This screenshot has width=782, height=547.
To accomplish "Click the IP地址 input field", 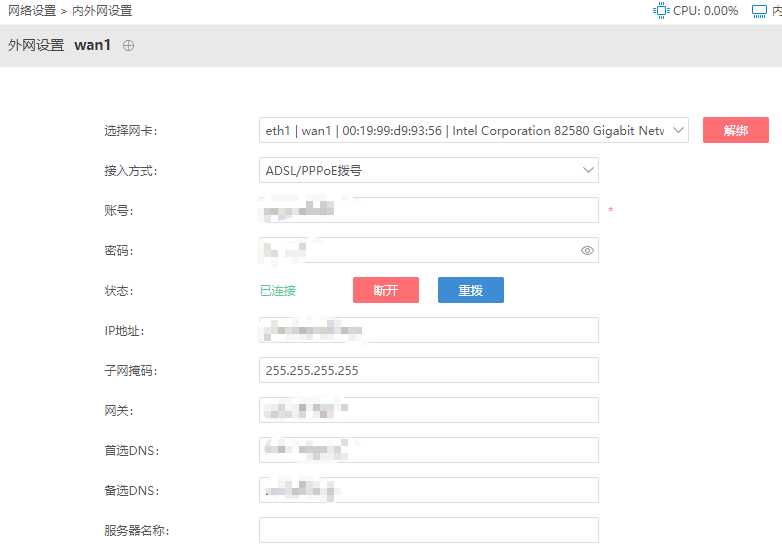I will point(429,330).
